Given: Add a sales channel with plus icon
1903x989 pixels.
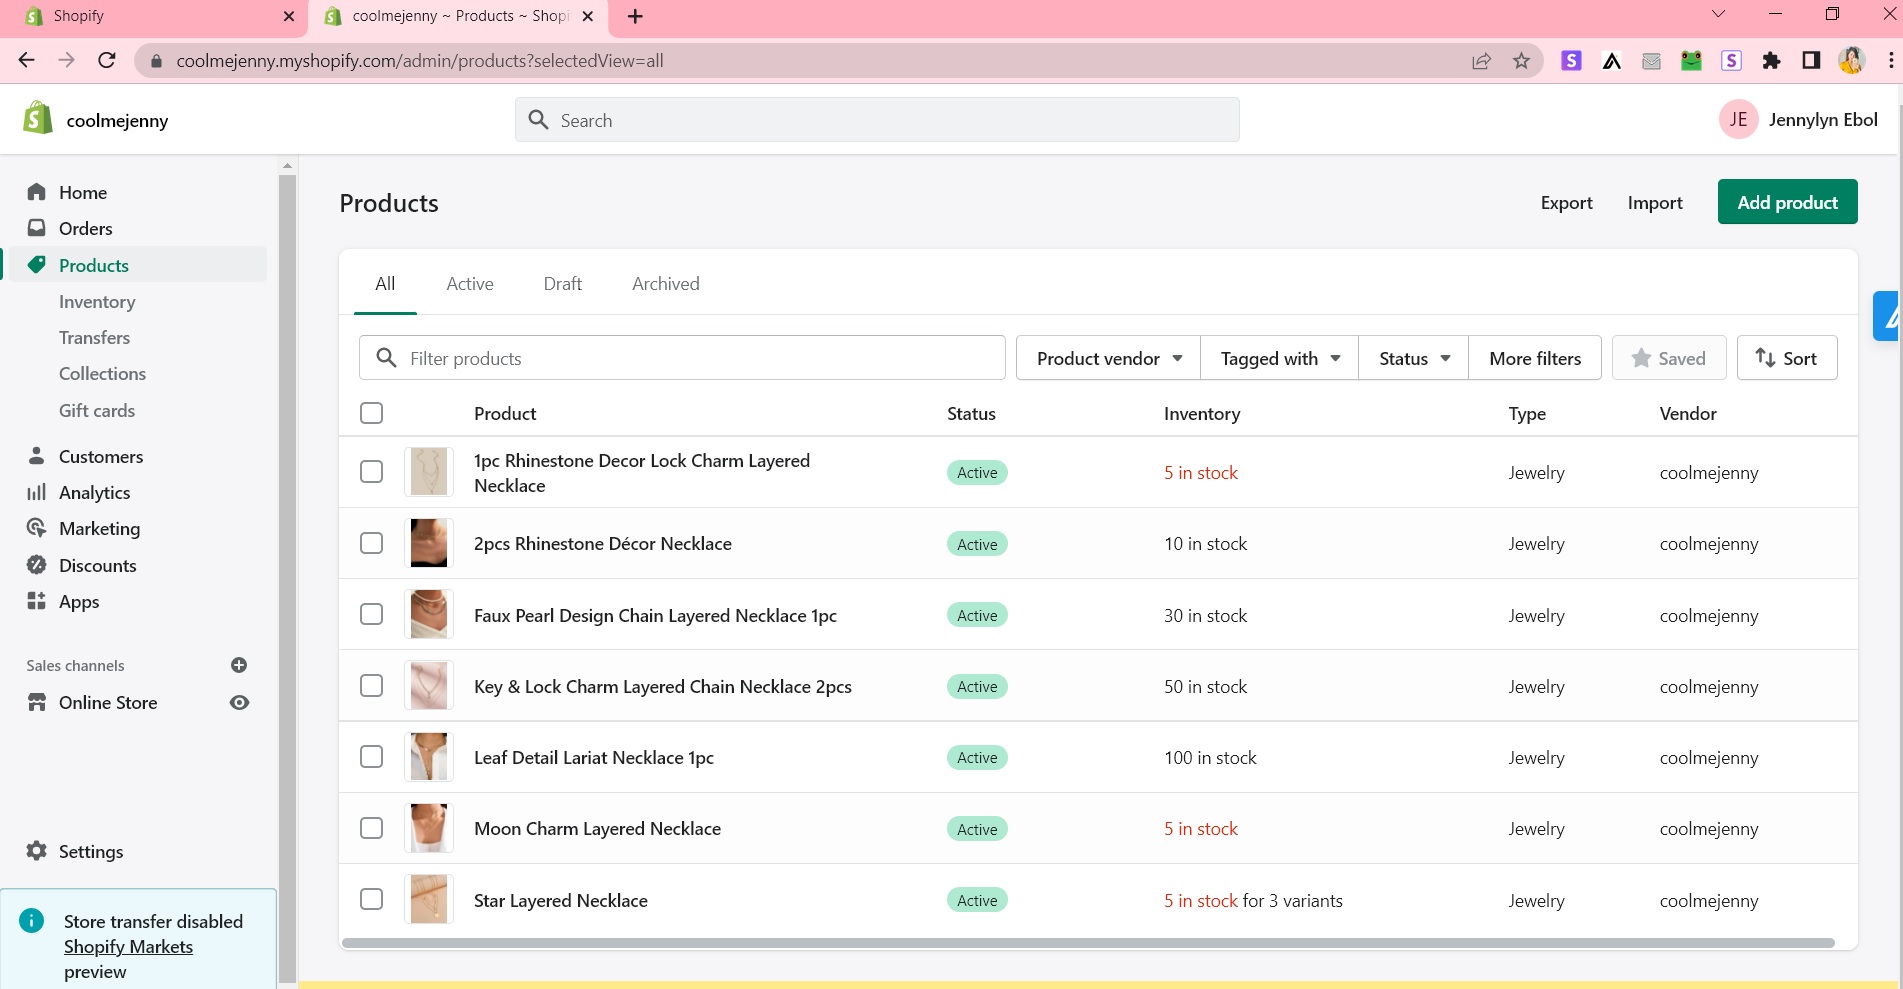Looking at the screenshot, I should [239, 665].
